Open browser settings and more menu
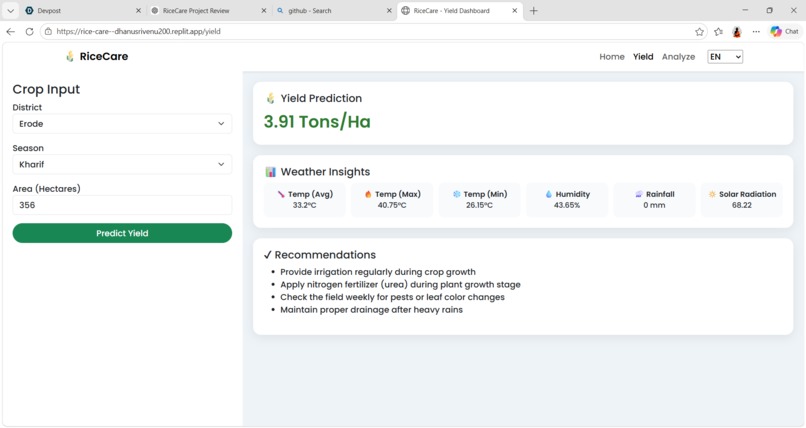Image resolution: width=806 pixels, height=428 pixels. [756, 32]
